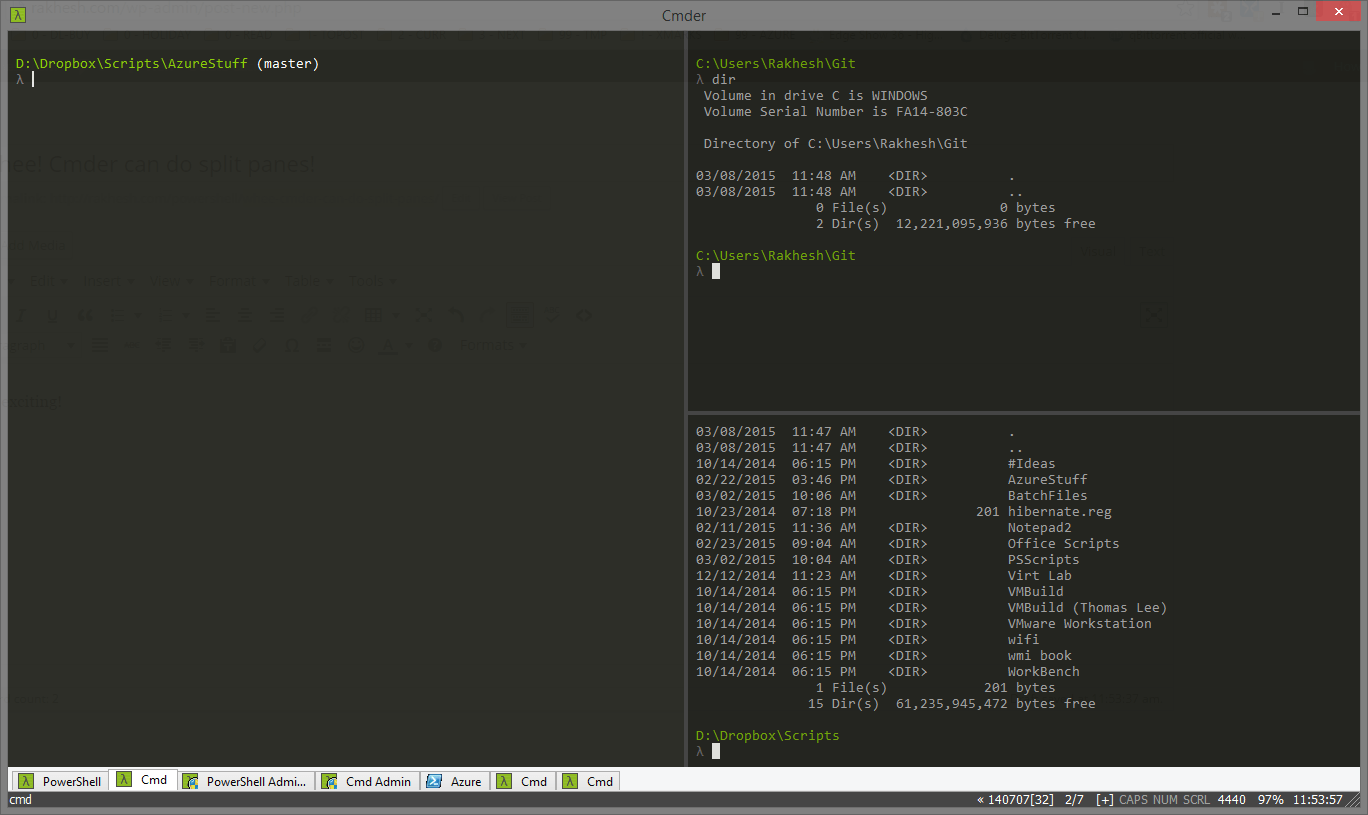Image resolution: width=1368 pixels, height=815 pixels.
Task: Switch to the Cmd Admin tab
Action: 378,781
